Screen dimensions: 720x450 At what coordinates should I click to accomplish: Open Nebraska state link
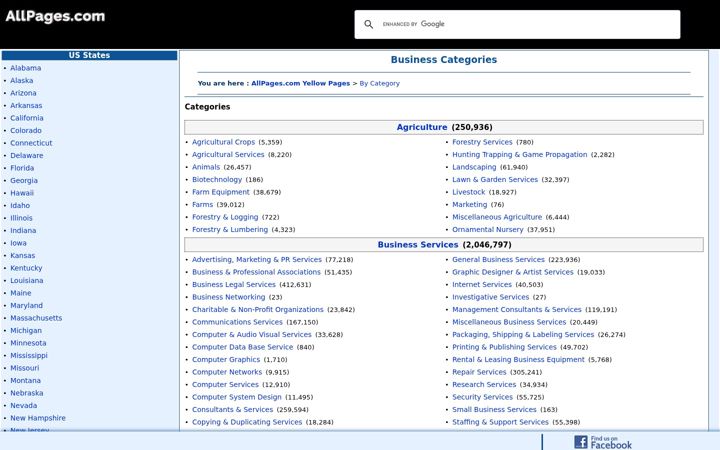(x=27, y=393)
